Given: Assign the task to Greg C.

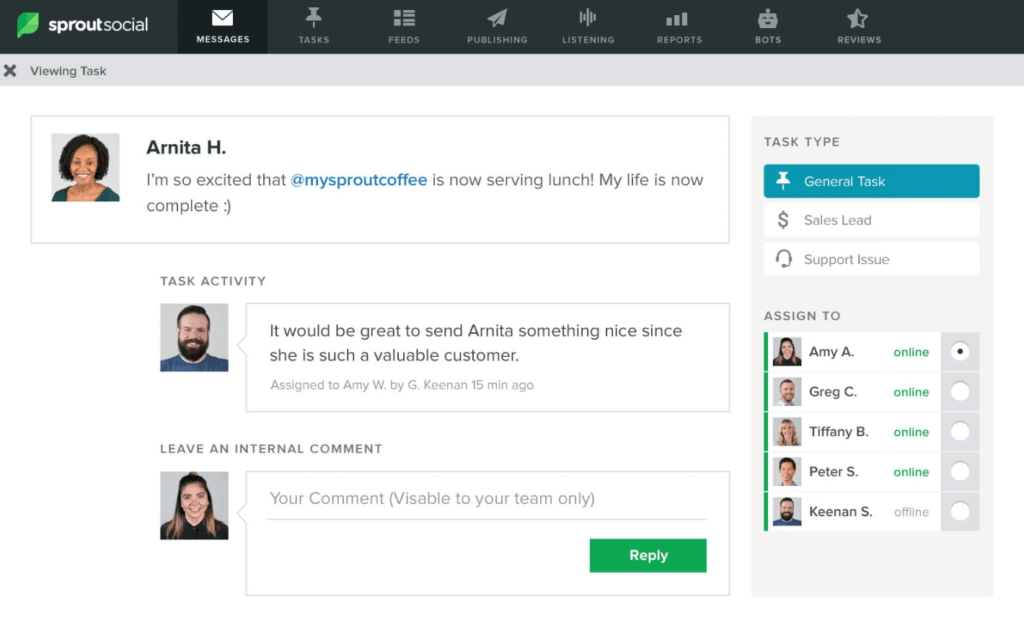Looking at the screenshot, I should (x=958, y=391).
